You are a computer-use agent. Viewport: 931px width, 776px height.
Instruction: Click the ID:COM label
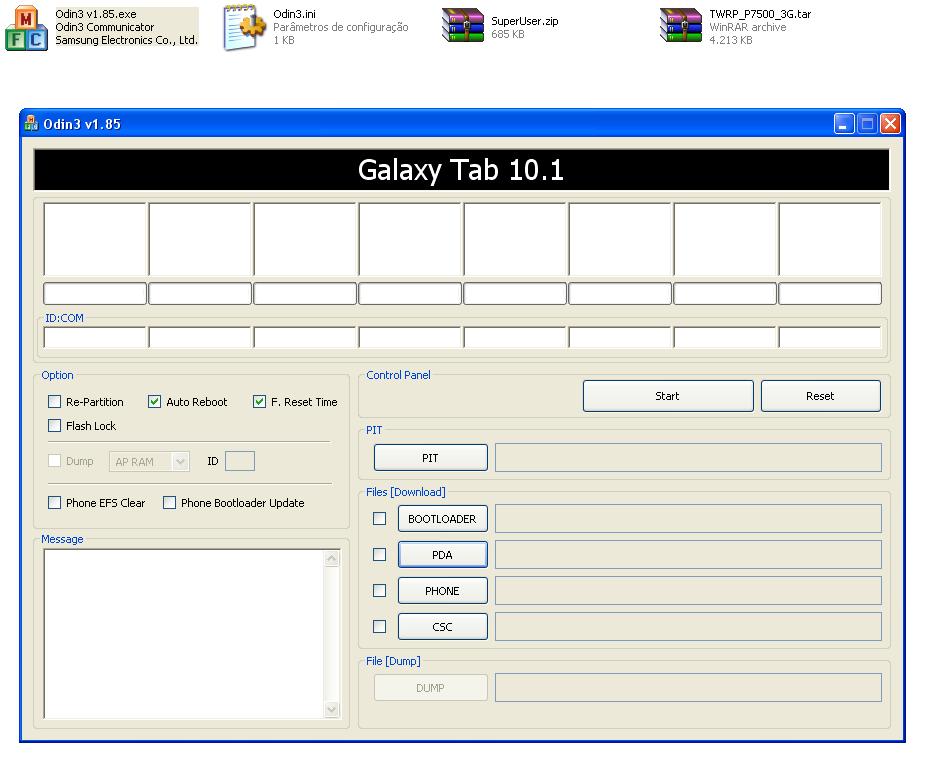coord(65,318)
